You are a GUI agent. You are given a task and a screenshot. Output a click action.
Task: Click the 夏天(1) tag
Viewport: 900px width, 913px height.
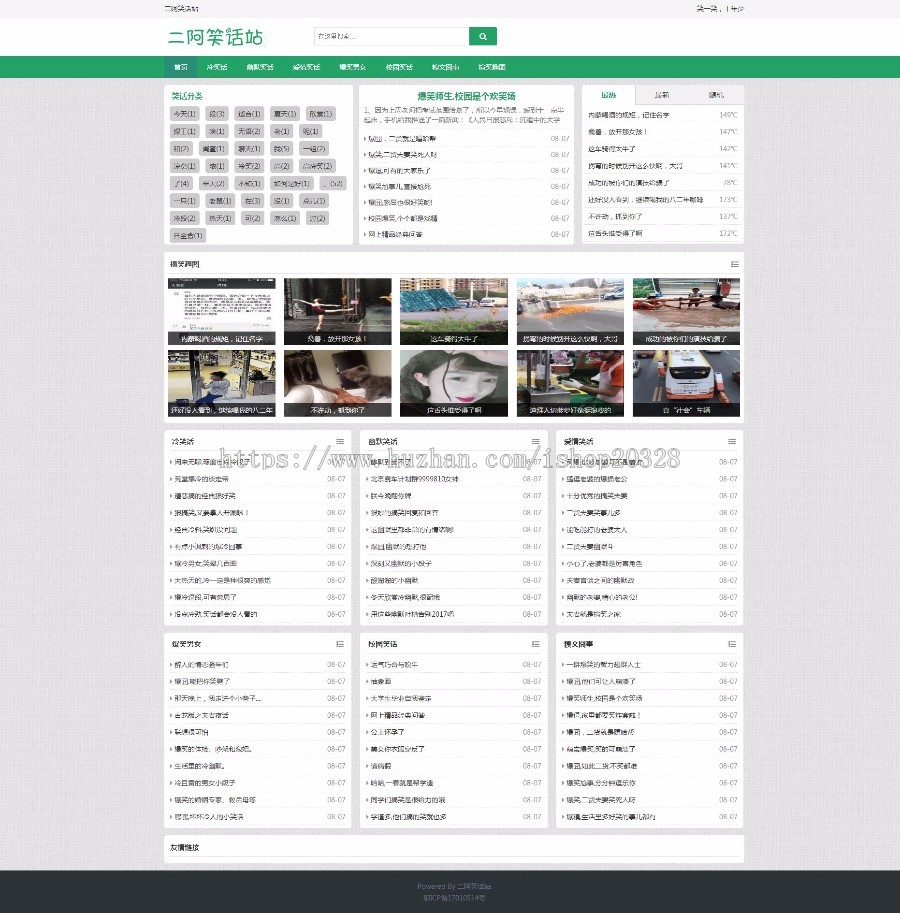285,114
